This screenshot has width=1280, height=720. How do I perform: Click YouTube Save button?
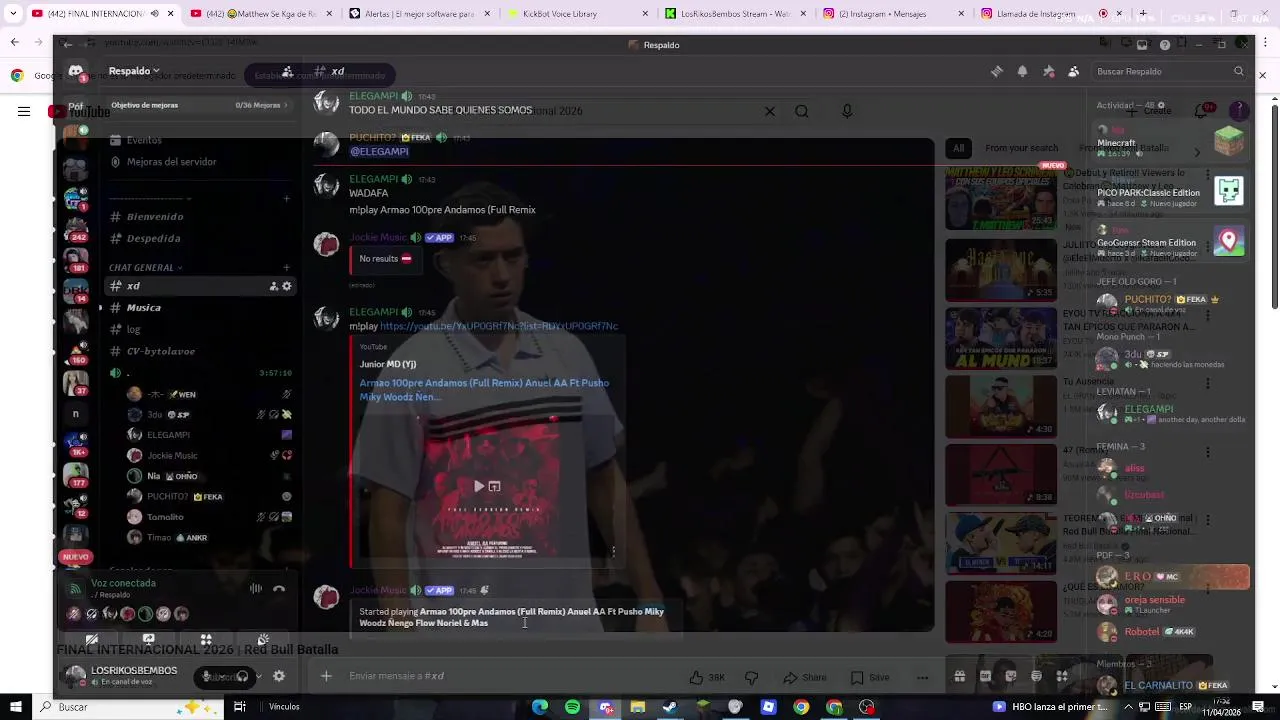869,677
